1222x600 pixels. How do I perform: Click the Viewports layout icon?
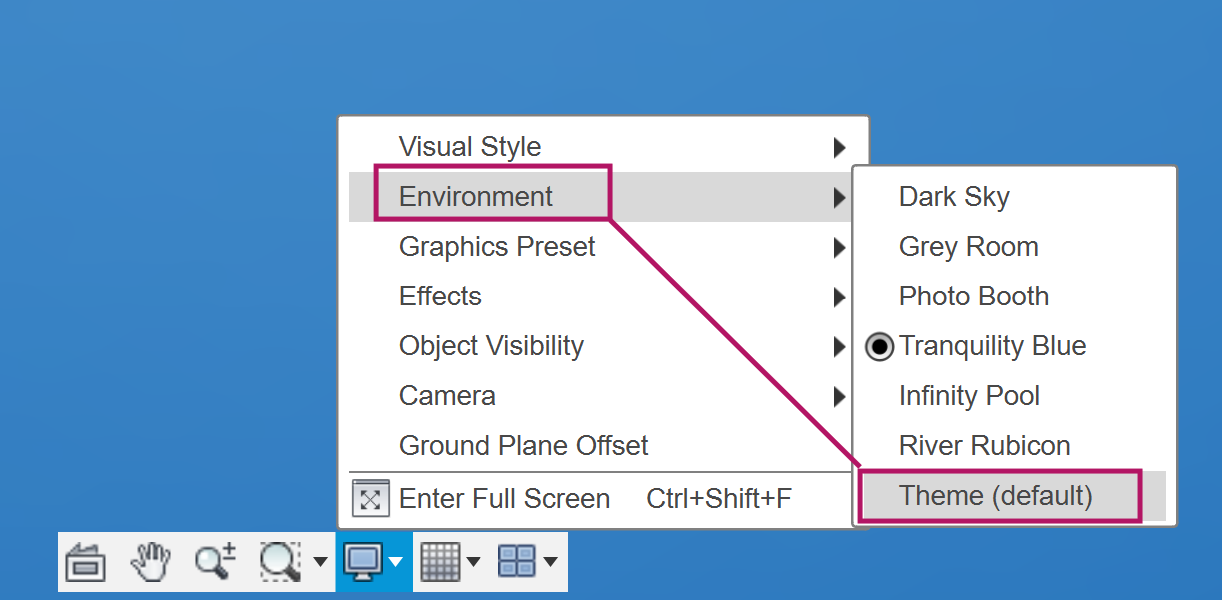pyautogui.click(x=517, y=562)
